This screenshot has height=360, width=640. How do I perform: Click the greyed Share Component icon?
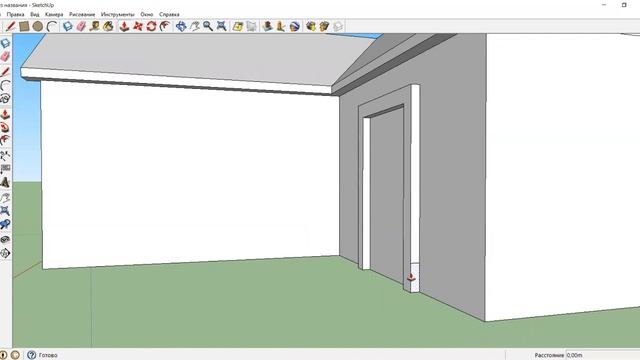click(338, 27)
